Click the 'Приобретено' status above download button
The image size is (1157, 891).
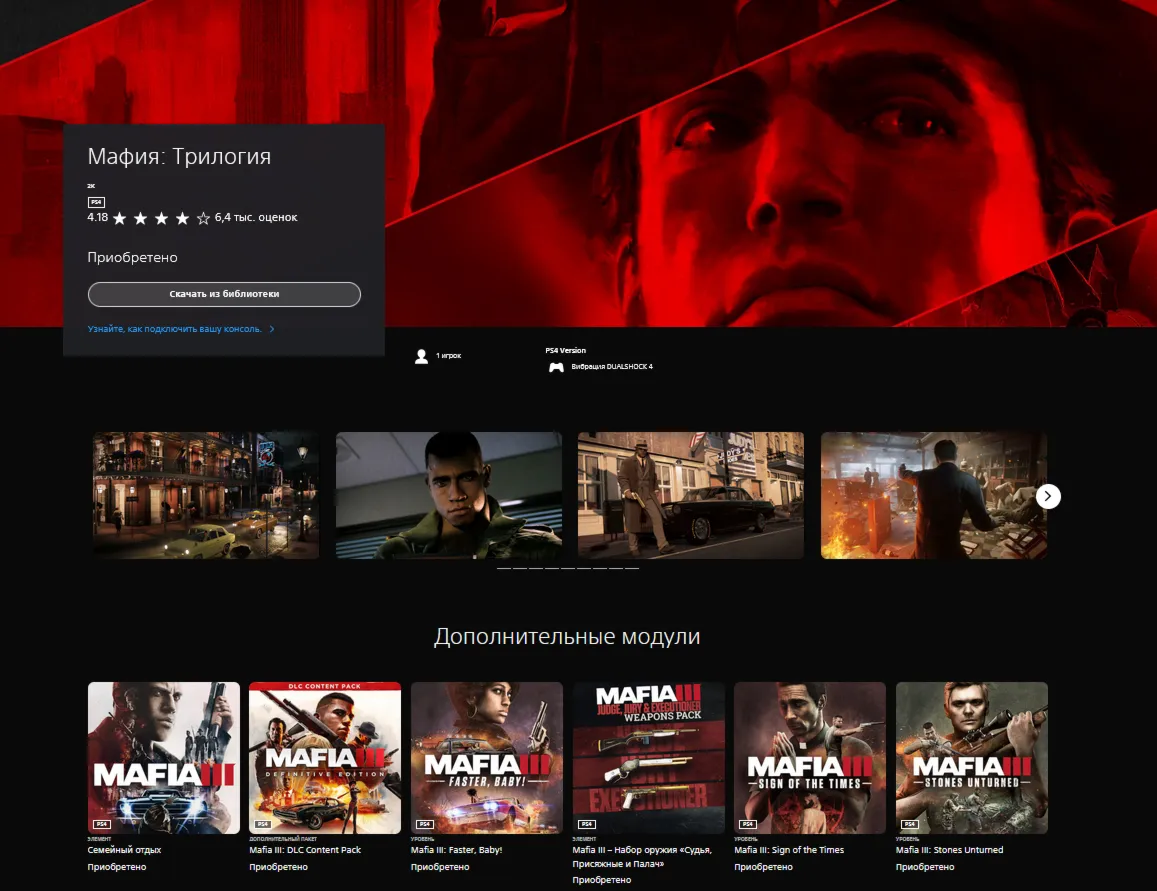pyautogui.click(x=132, y=257)
